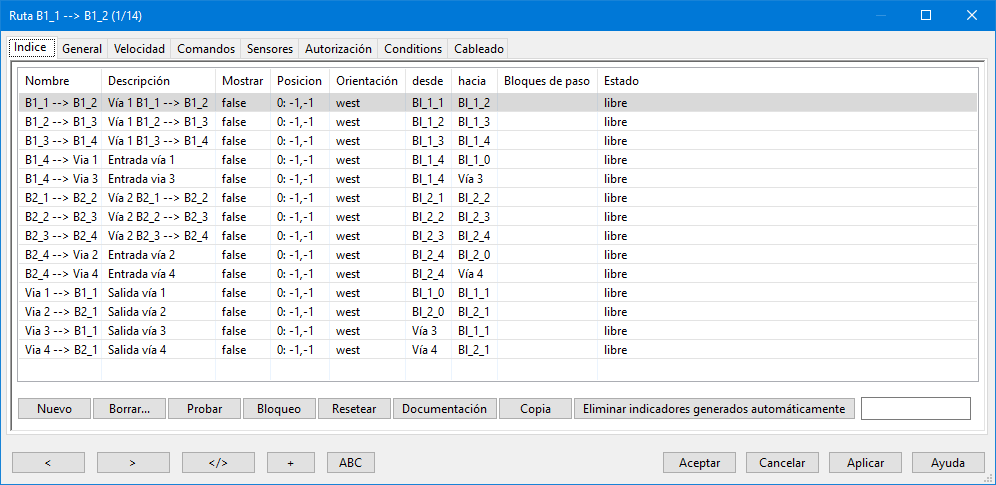Go to previous route with the < button
996x485 pixels.
coord(48,463)
